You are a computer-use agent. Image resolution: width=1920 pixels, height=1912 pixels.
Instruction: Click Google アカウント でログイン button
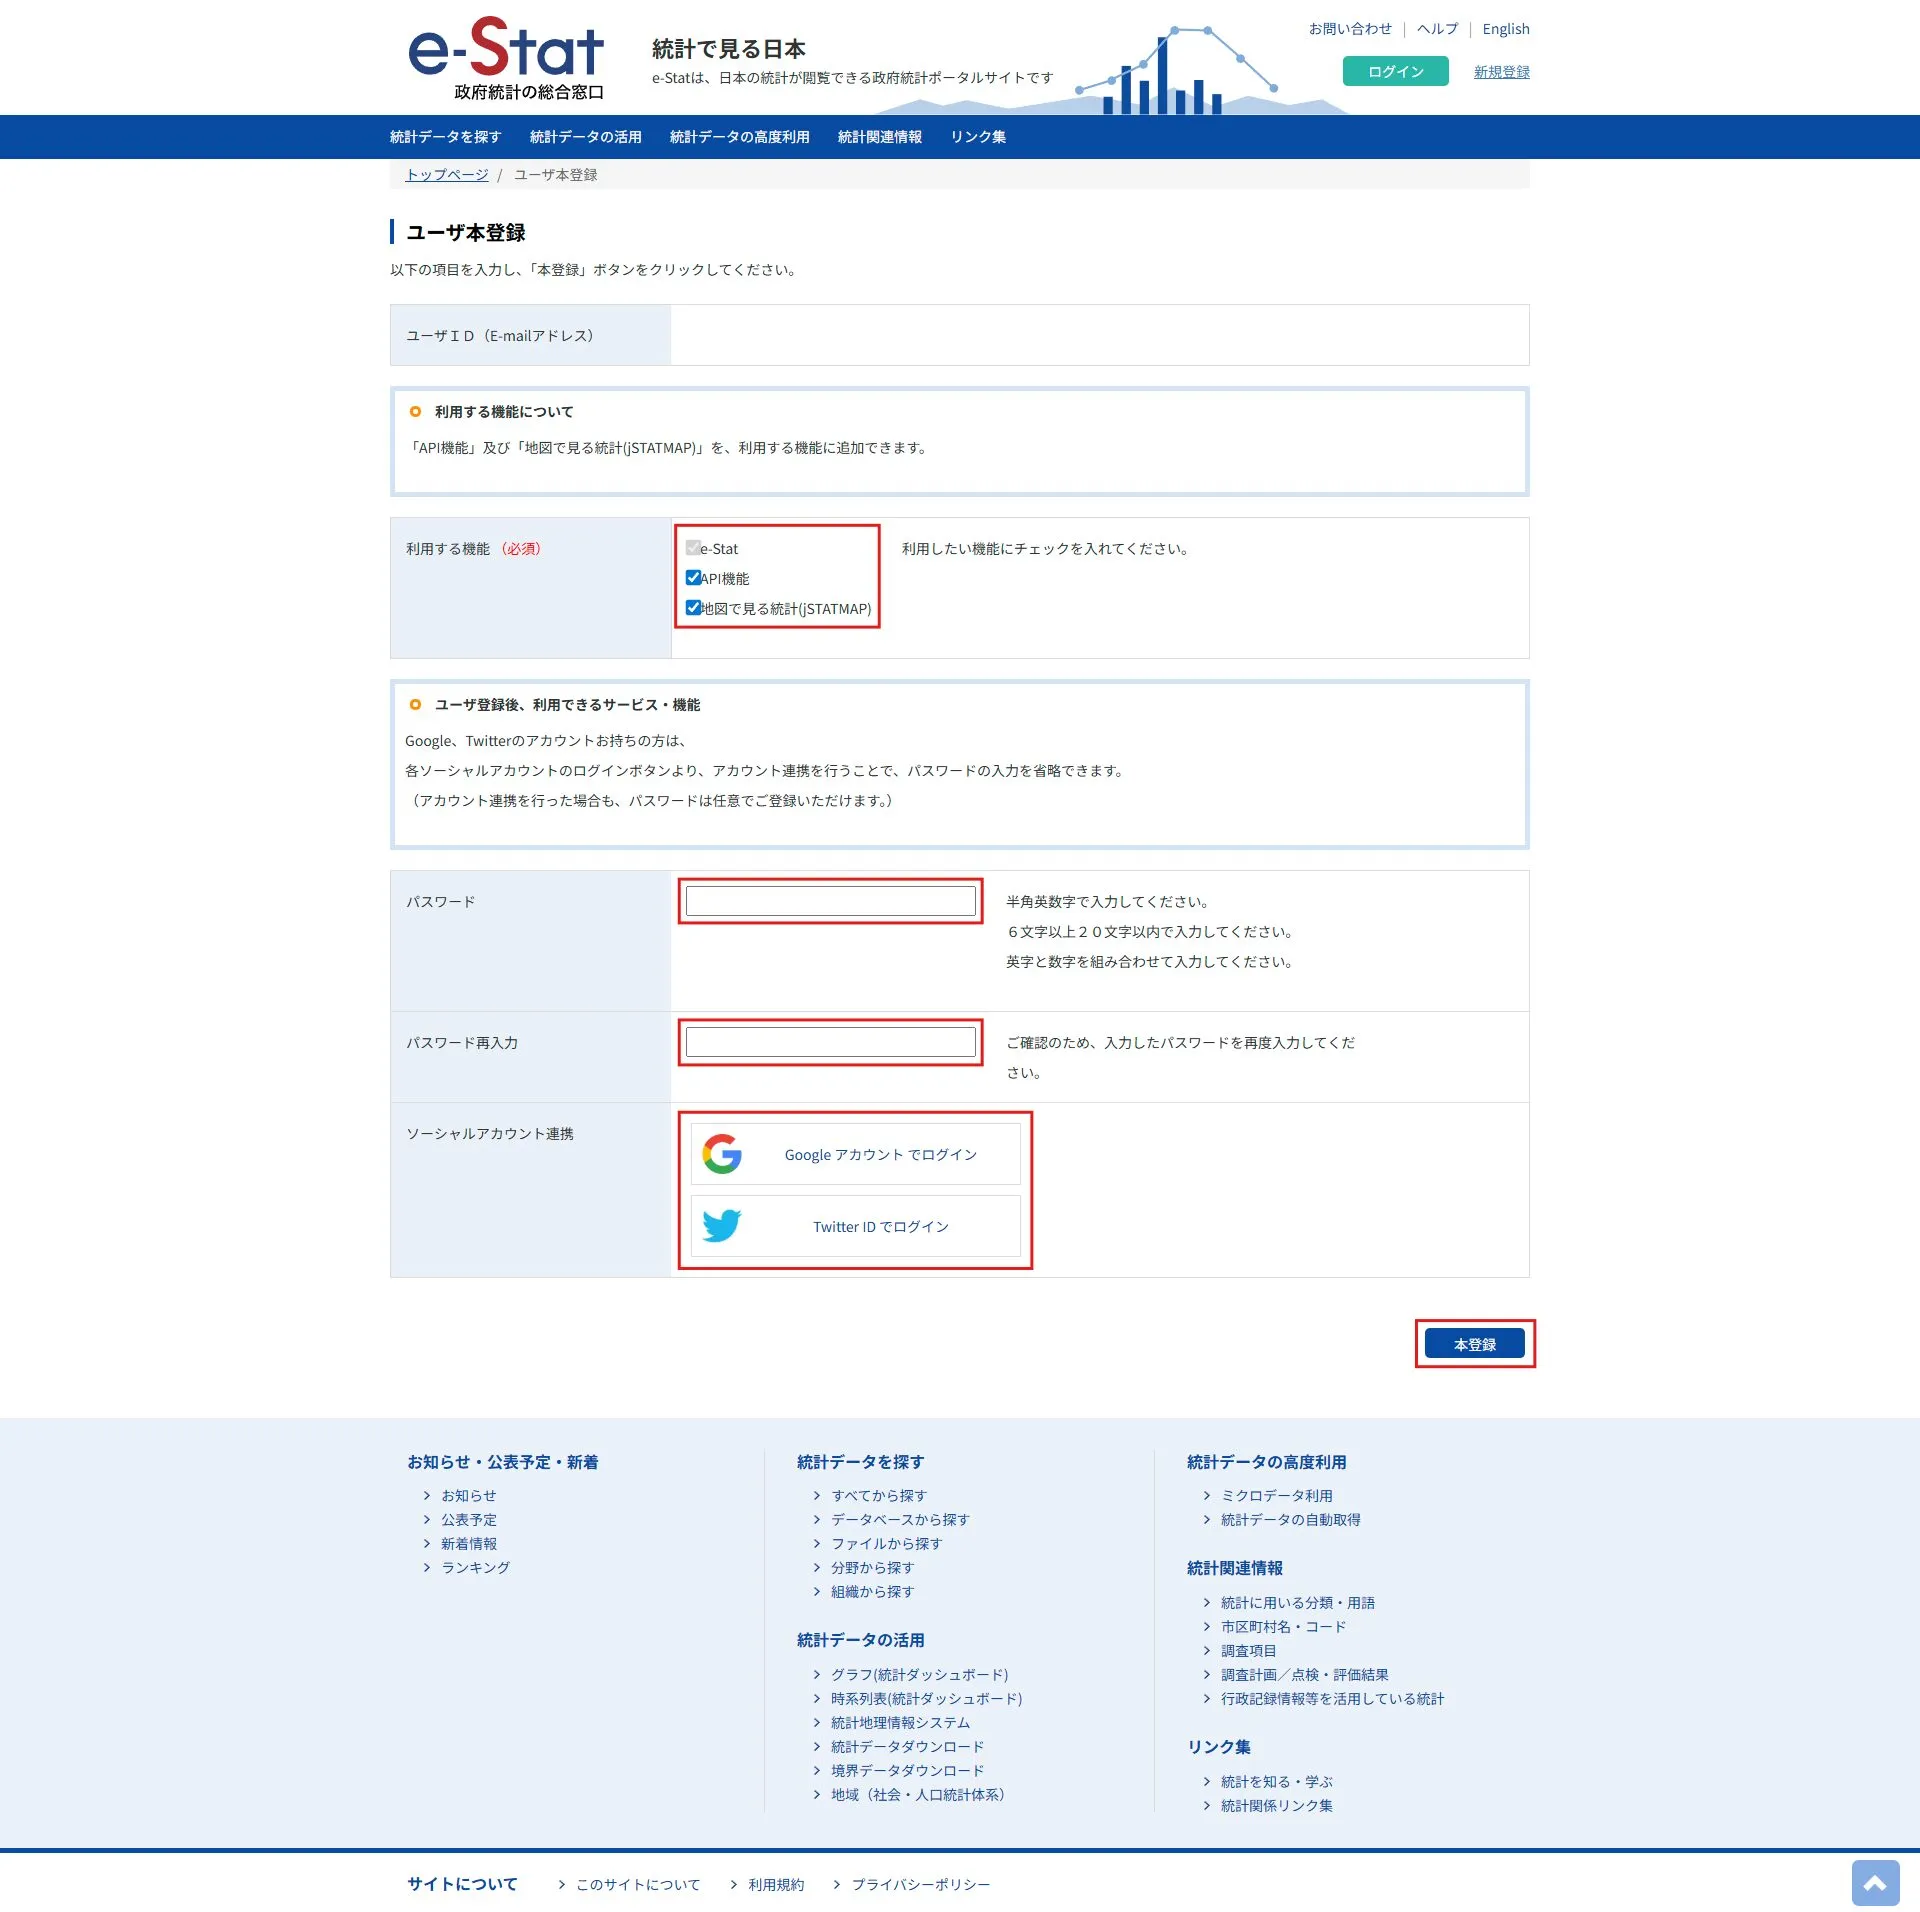pos(855,1154)
